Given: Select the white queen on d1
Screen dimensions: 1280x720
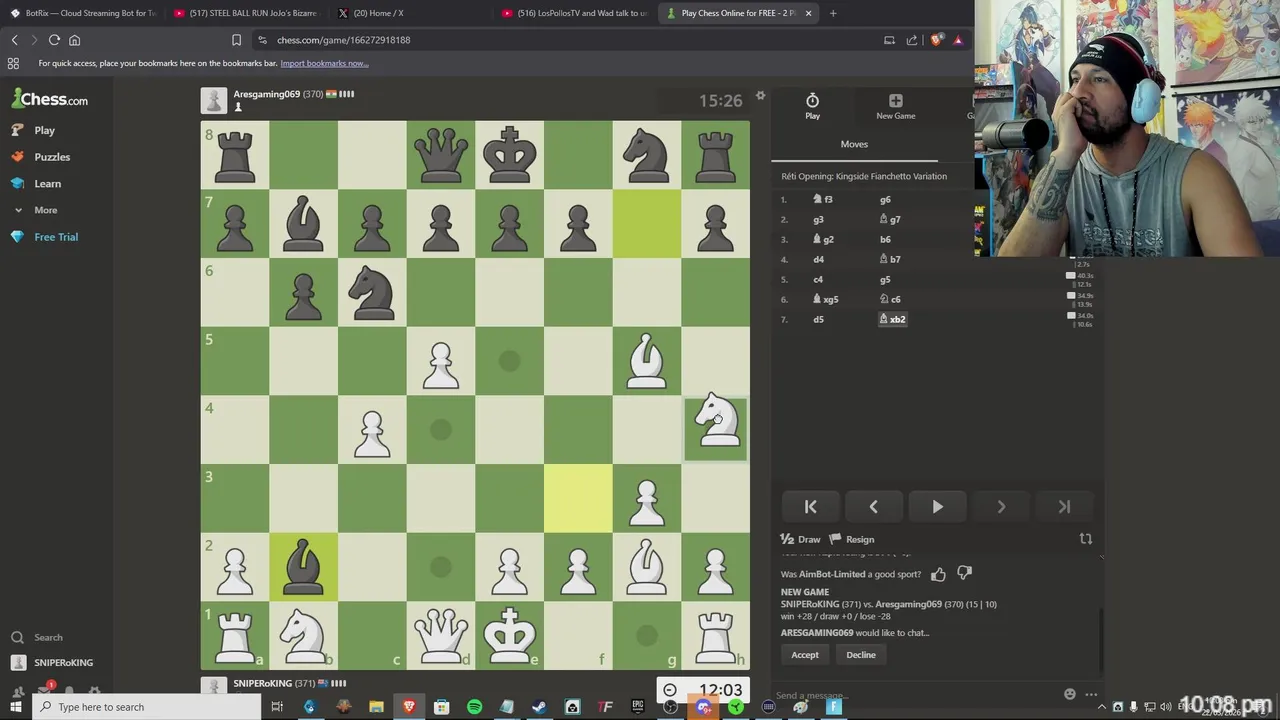Looking at the screenshot, I should (x=440, y=635).
